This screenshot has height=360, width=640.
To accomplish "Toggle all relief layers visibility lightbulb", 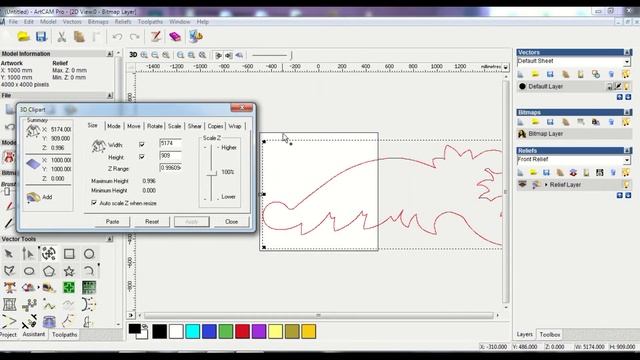I will [626, 173].
